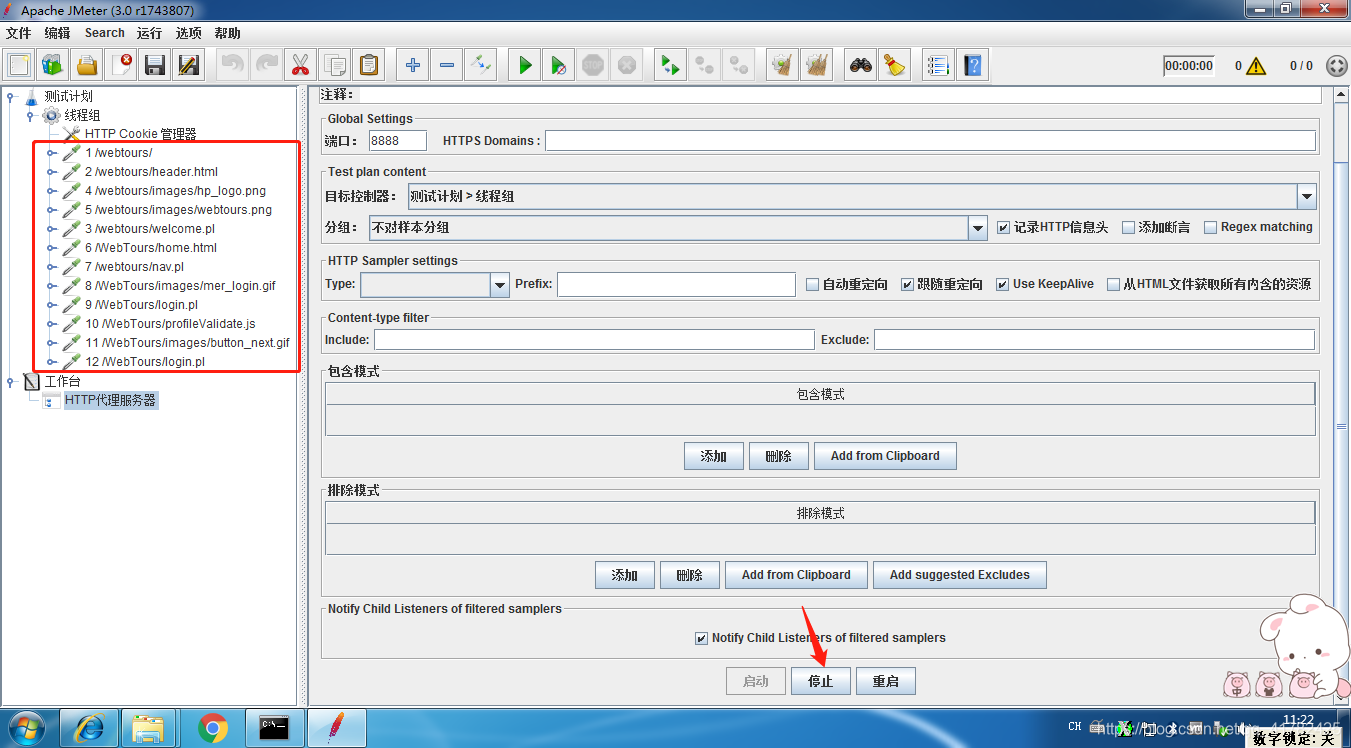
Task: Open the Search menu
Action: (105, 33)
